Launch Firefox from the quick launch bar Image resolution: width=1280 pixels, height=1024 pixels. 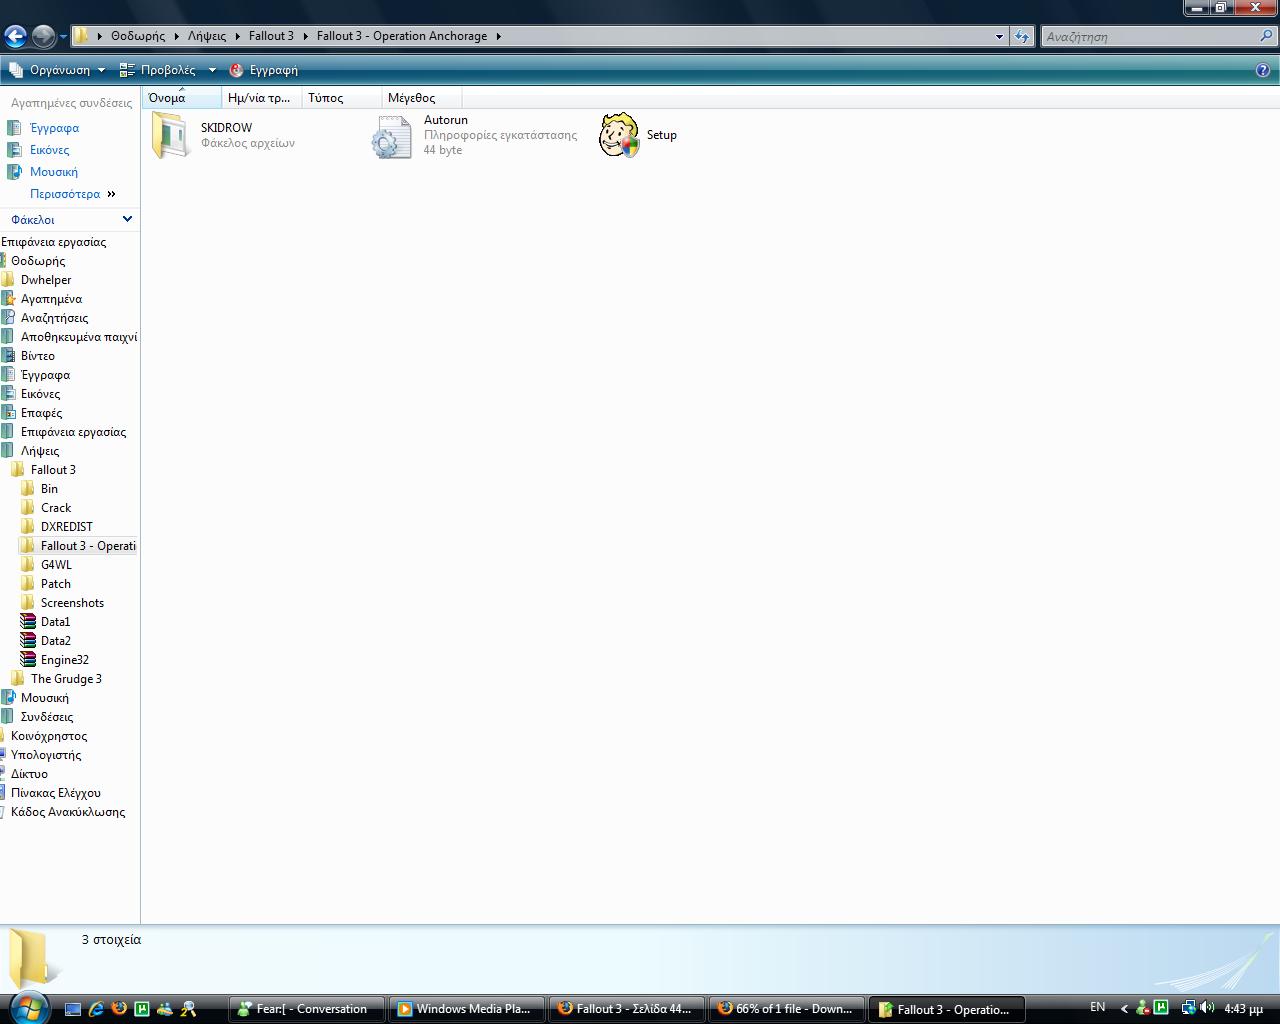tap(119, 1009)
